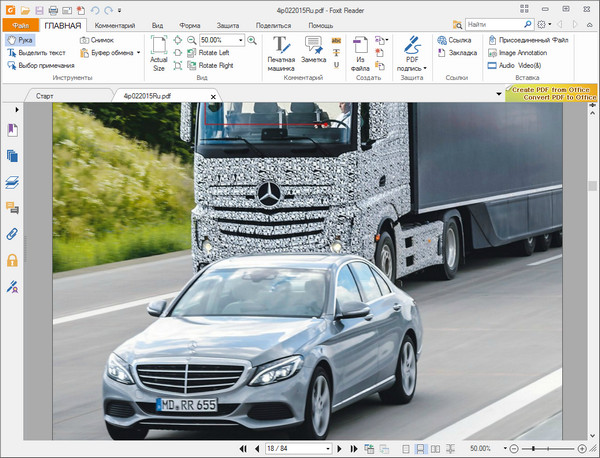Open the 18 / 84 page number dropdown
The image size is (600, 458).
click(328, 448)
